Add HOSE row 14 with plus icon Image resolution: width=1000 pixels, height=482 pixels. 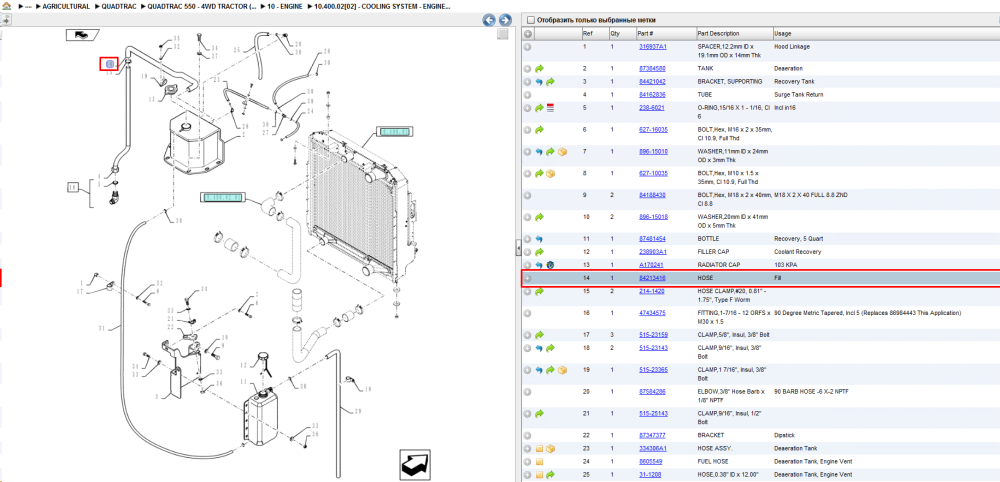tap(527, 278)
